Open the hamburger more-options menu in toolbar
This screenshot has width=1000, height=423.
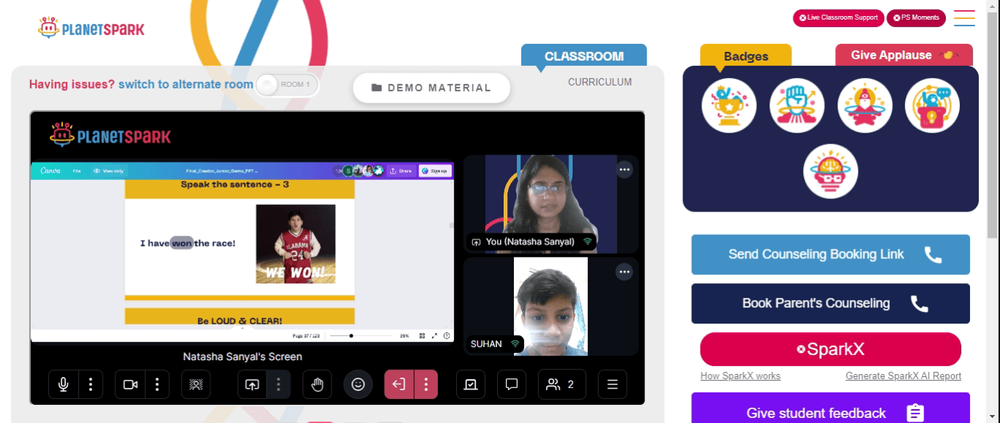[612, 384]
